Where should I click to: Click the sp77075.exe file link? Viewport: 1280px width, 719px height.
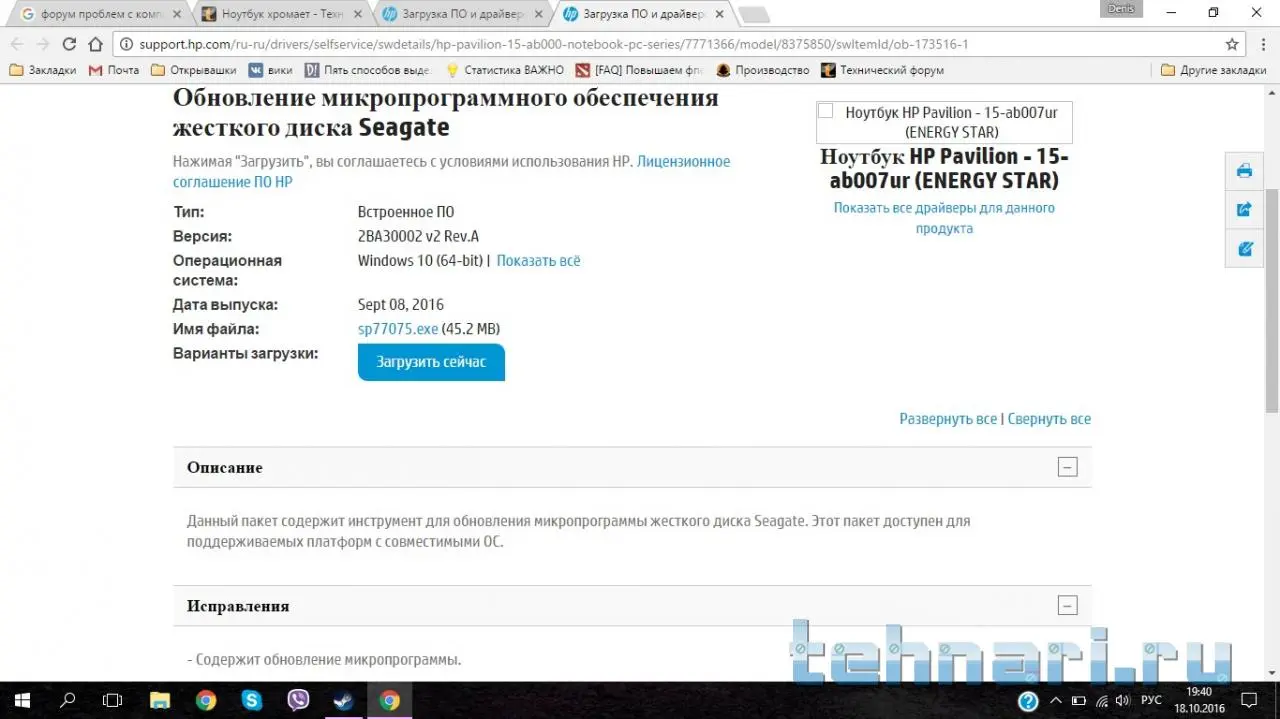click(x=398, y=329)
